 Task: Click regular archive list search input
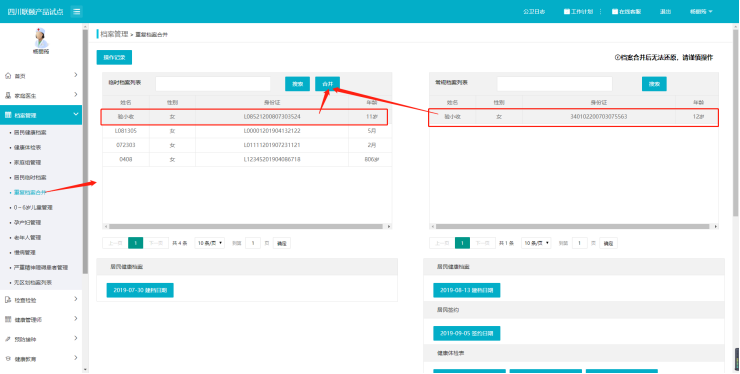555,84
